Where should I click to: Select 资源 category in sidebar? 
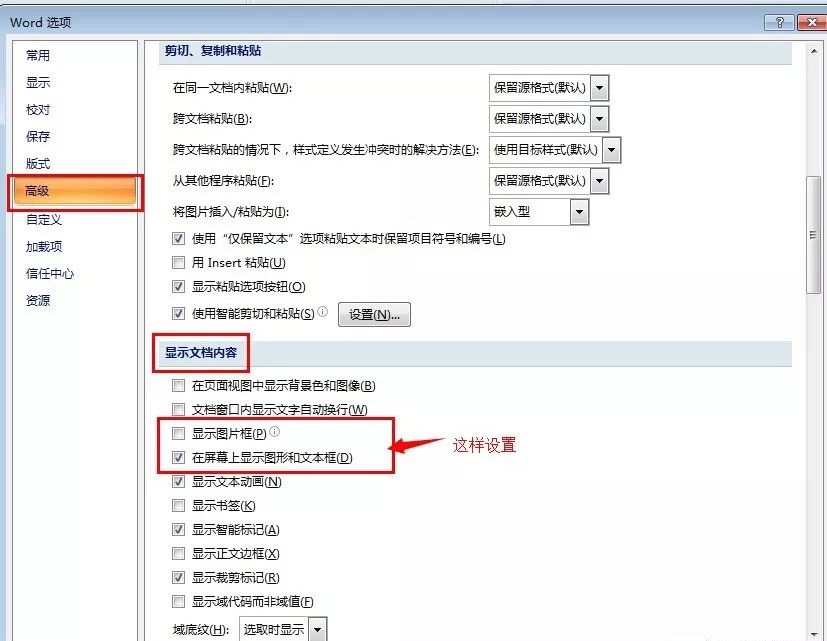38,301
